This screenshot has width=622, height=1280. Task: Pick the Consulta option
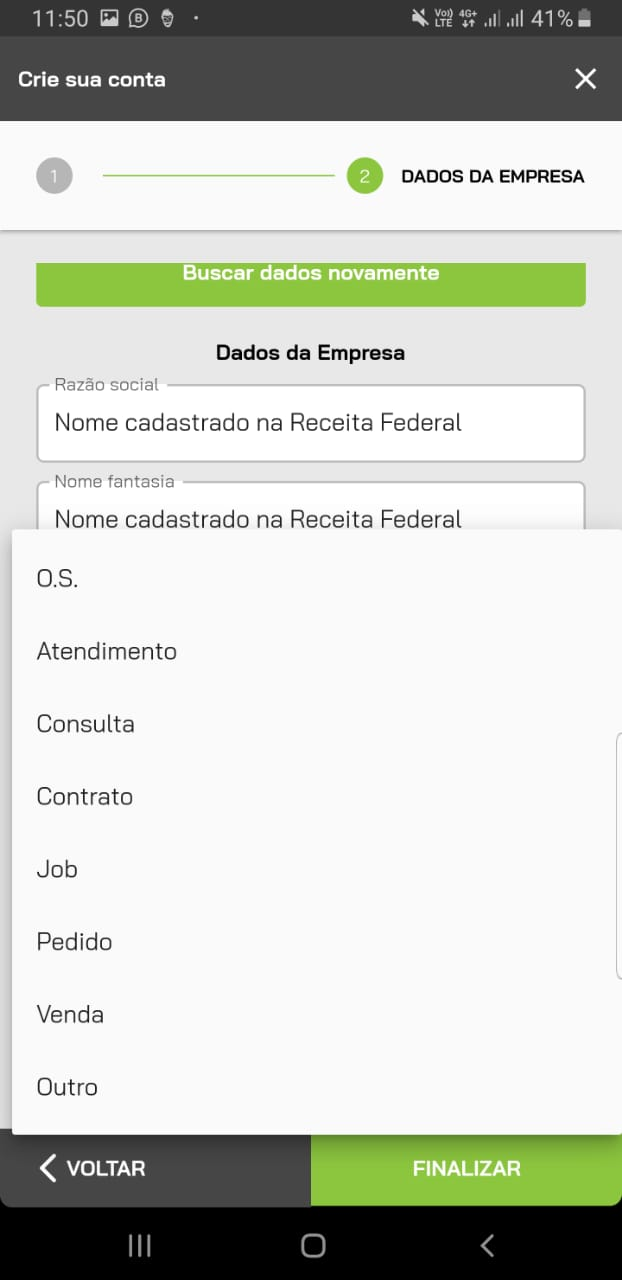point(85,724)
